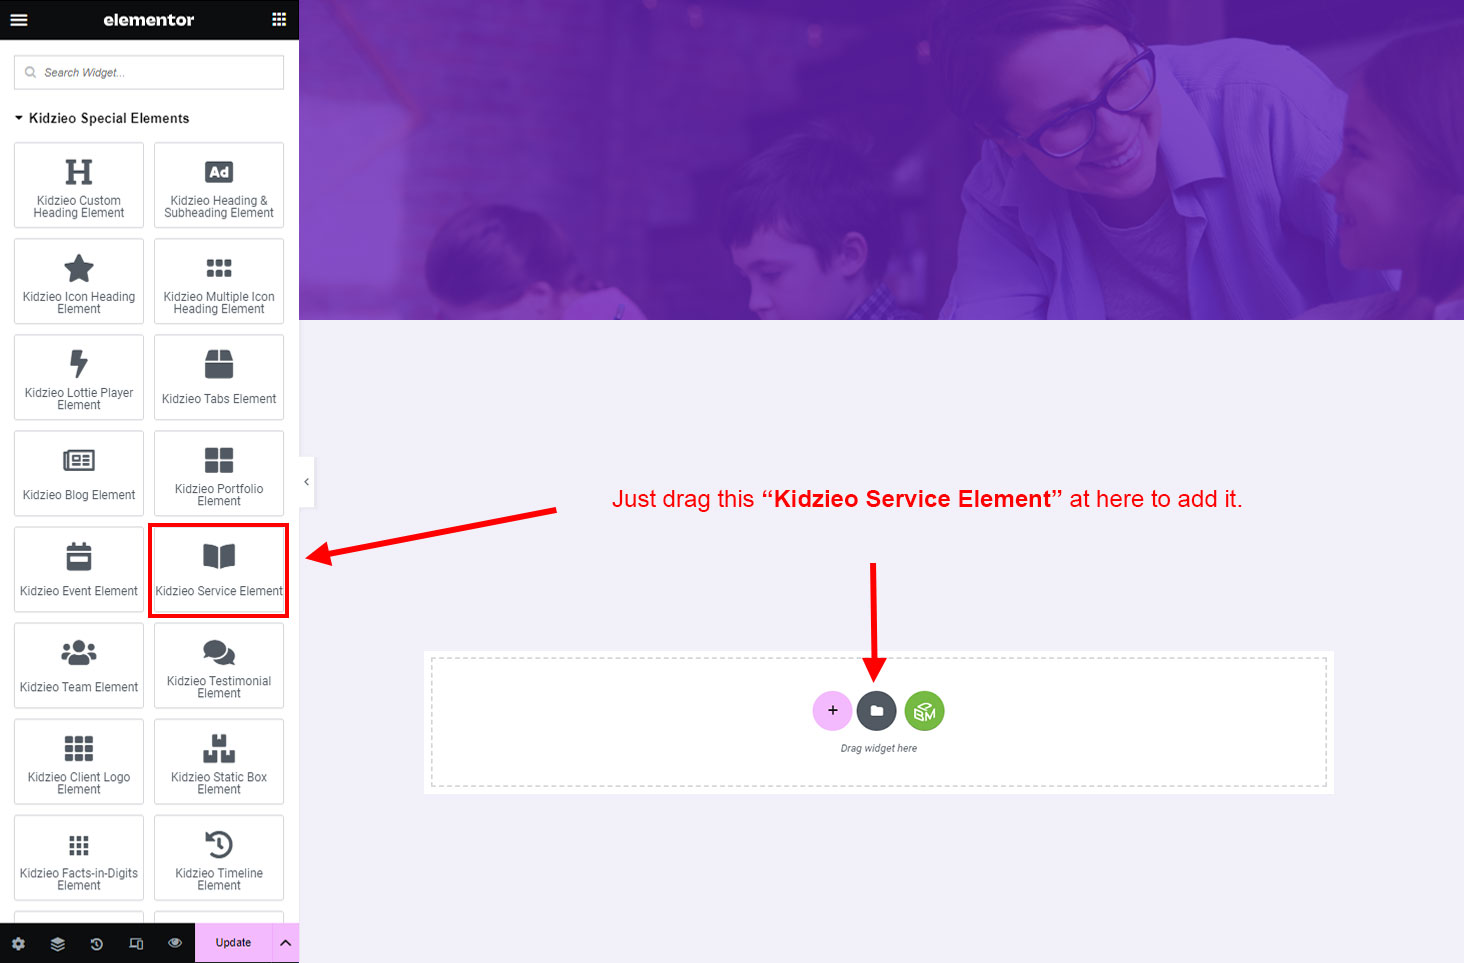Toggle the preview changes eye icon
The width and height of the screenshot is (1464, 963).
coord(175,943)
